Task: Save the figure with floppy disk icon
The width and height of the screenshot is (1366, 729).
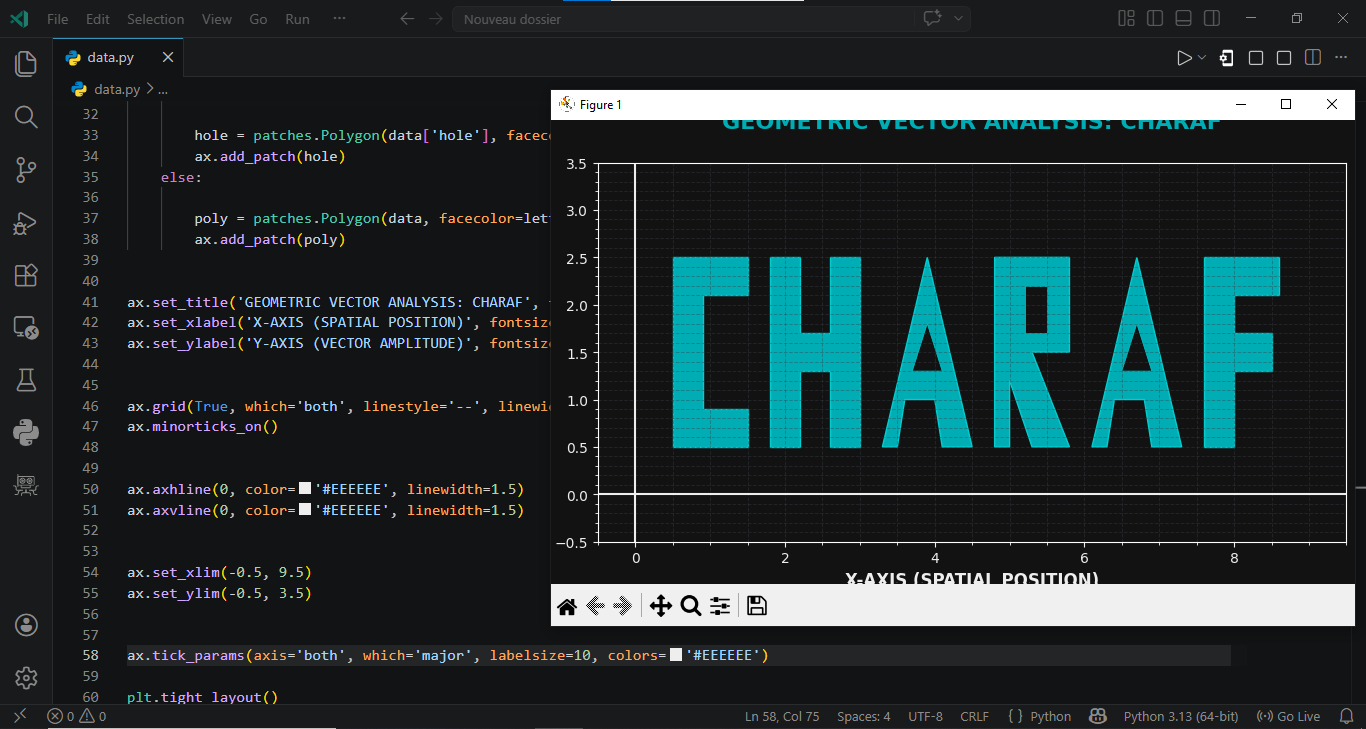Action: click(757, 606)
